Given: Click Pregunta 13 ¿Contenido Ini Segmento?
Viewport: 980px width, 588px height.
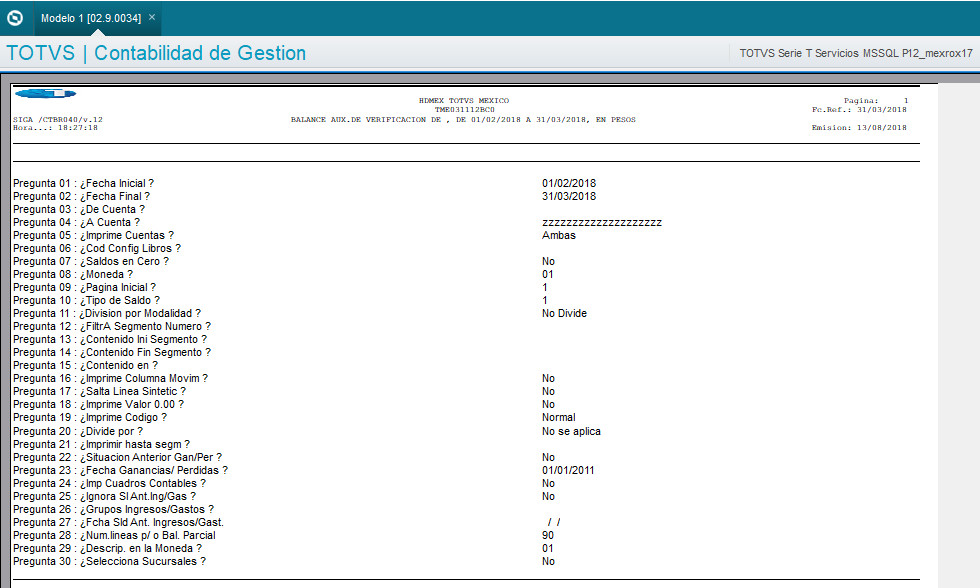Looking at the screenshot, I should click(110, 339).
